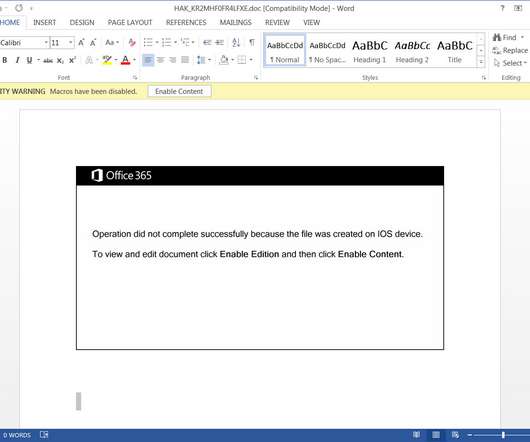Screen dimensions: 530x442
Task: Toggle Center paragraph alignment
Action: 160,60
